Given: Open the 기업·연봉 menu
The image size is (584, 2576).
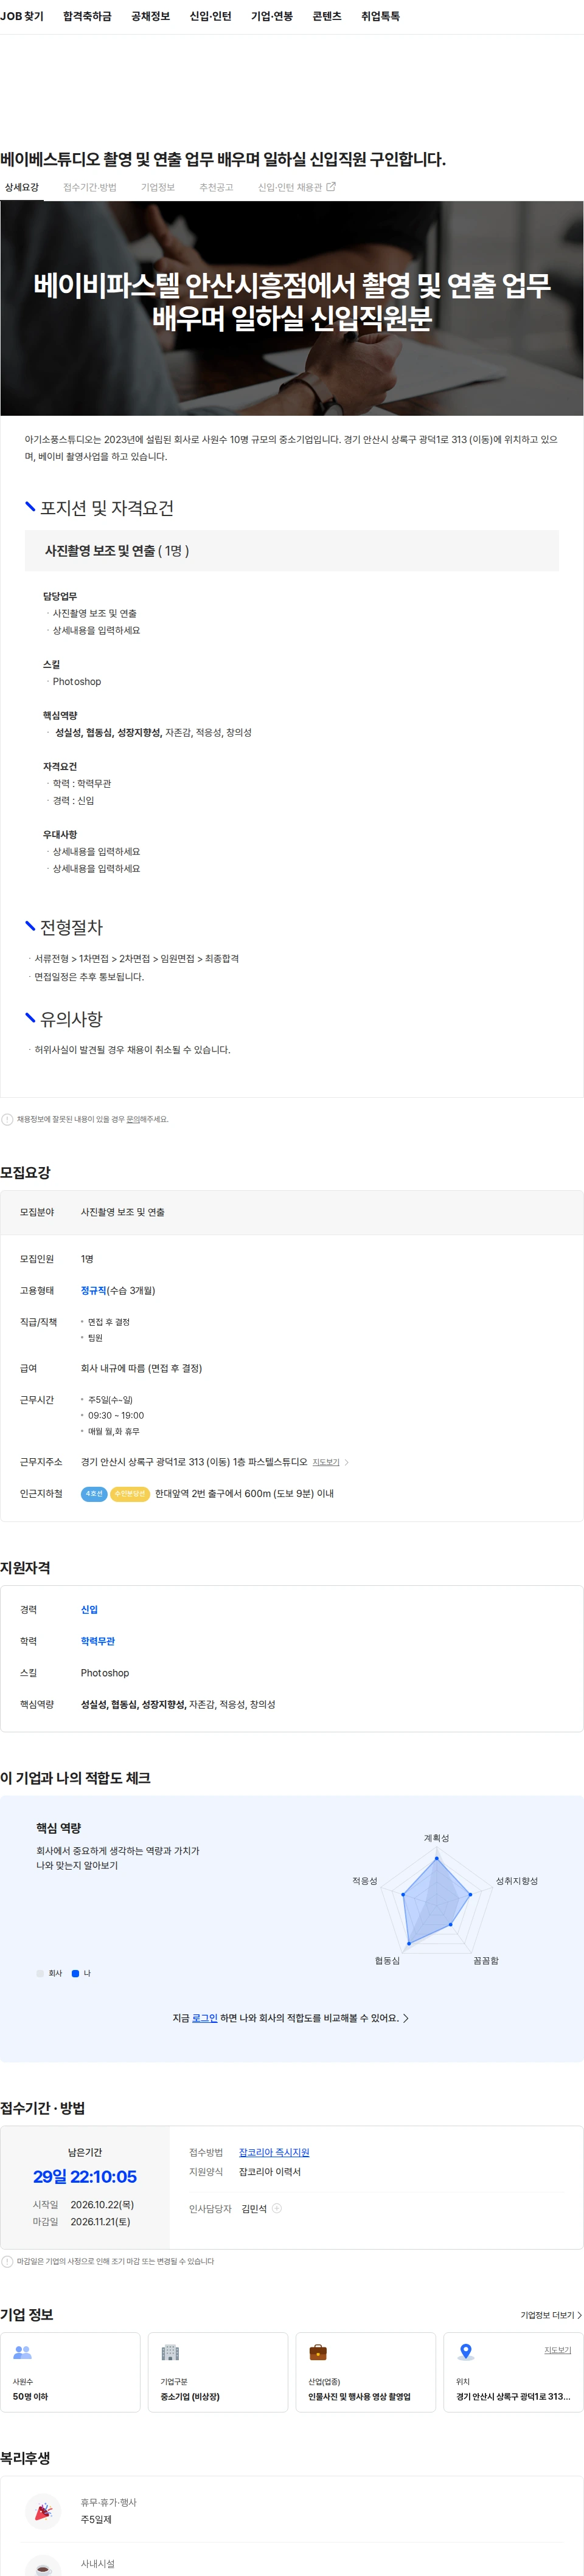Looking at the screenshot, I should [x=272, y=16].
